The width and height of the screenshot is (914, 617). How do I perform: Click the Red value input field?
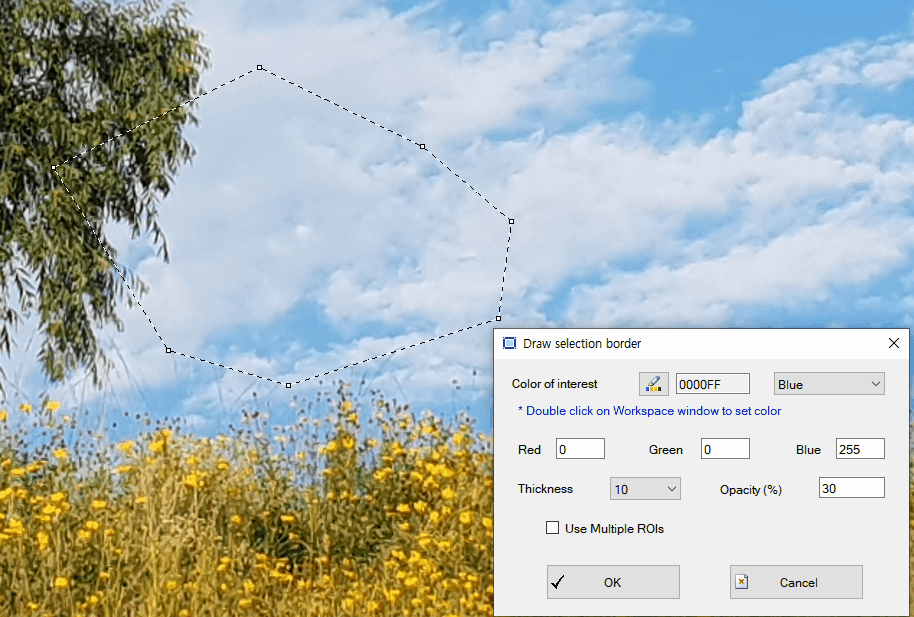[580, 449]
